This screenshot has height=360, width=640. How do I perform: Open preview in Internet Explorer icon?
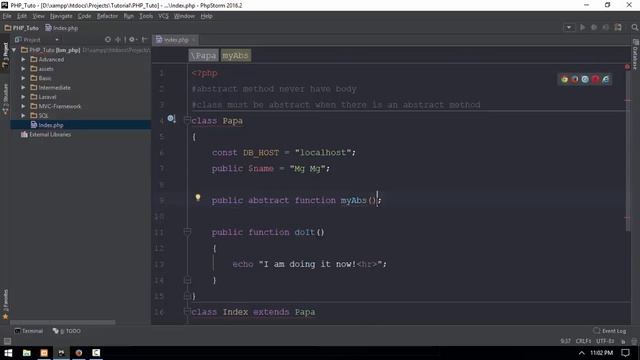coord(606,79)
